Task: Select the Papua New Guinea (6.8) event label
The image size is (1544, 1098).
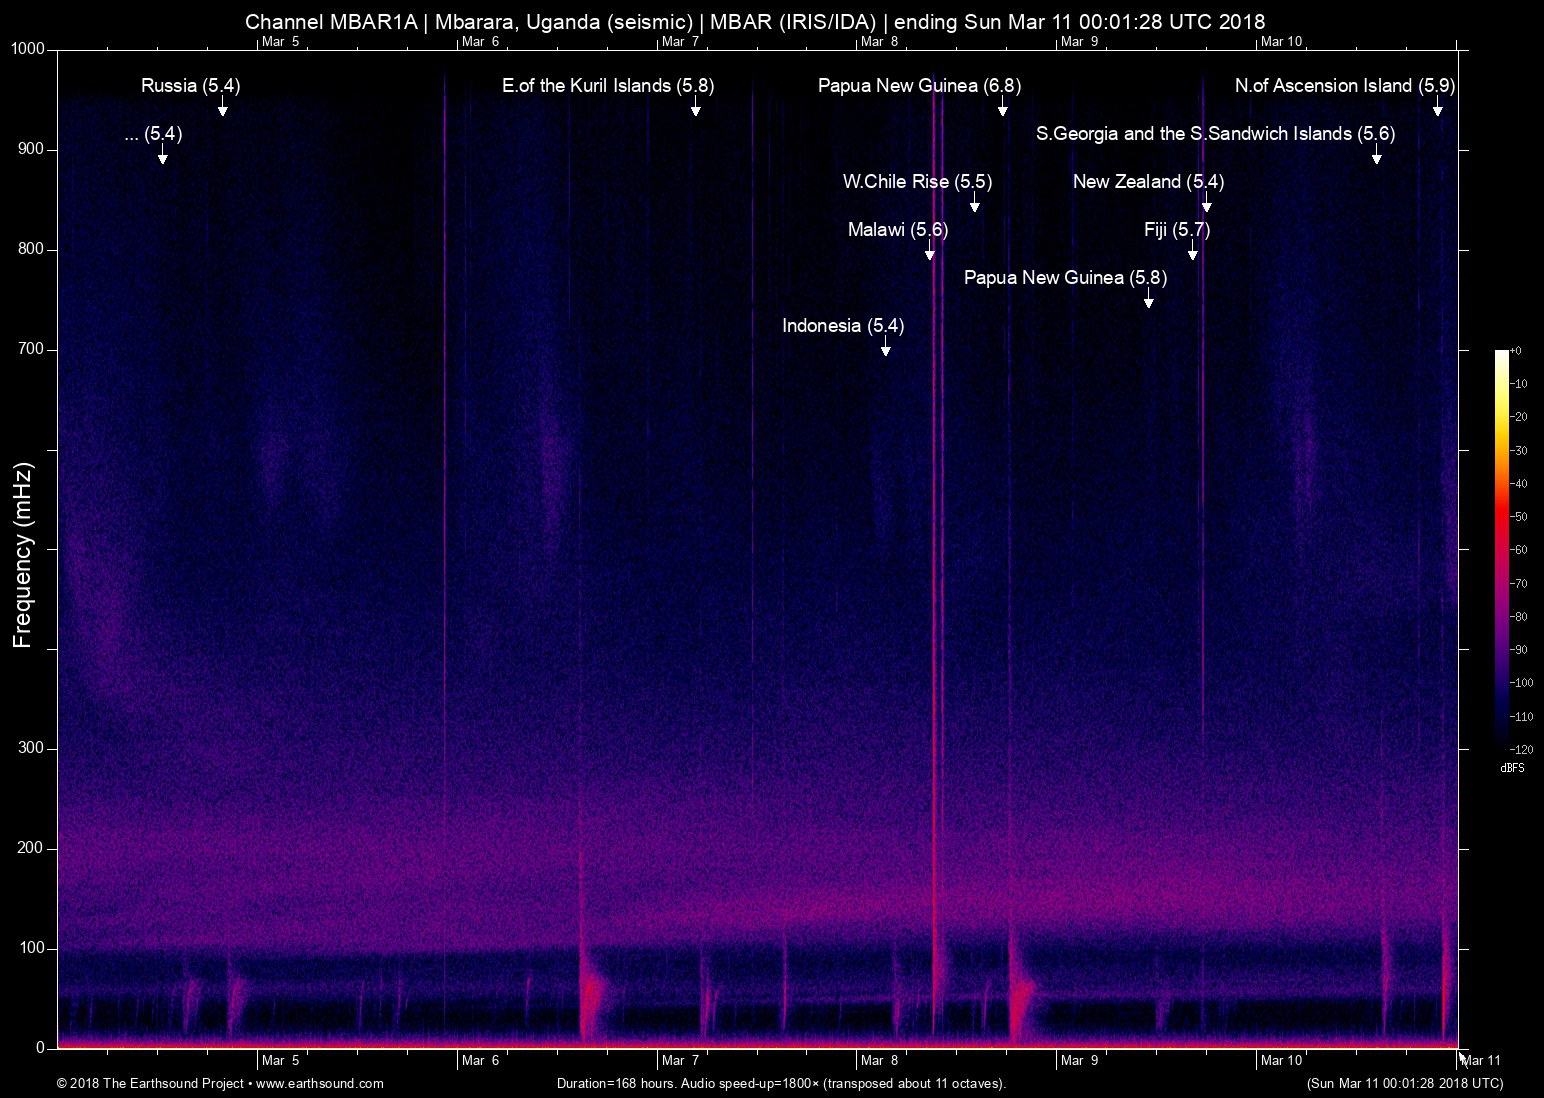Action: coord(919,86)
